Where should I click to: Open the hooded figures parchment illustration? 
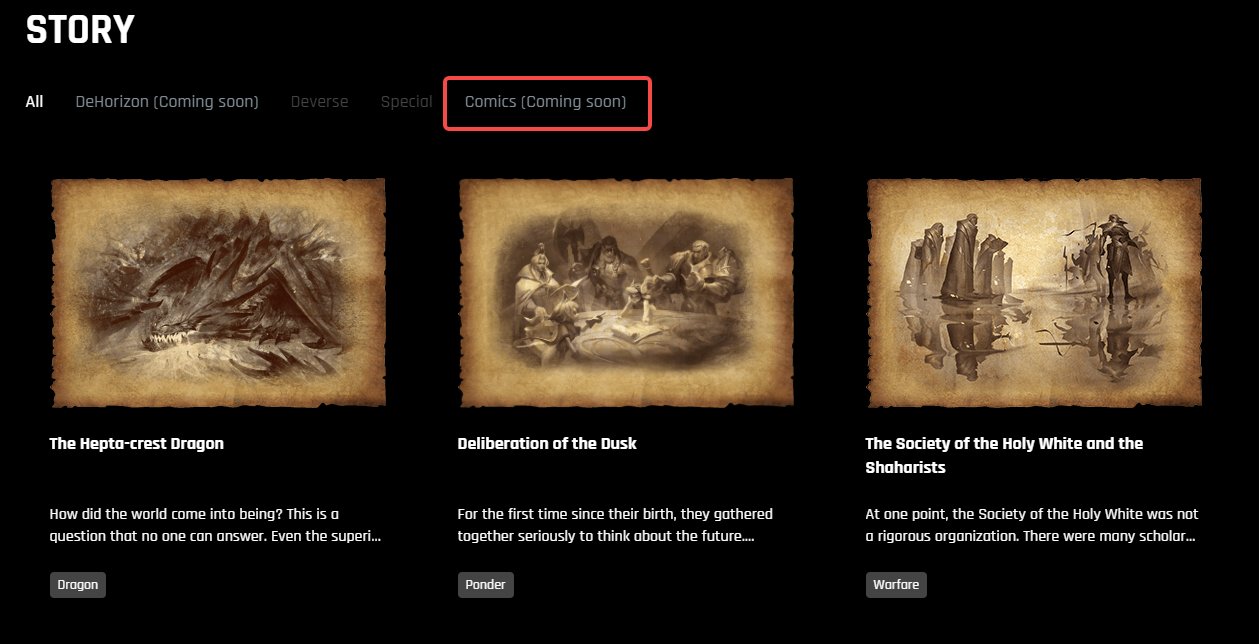pos(1034,293)
